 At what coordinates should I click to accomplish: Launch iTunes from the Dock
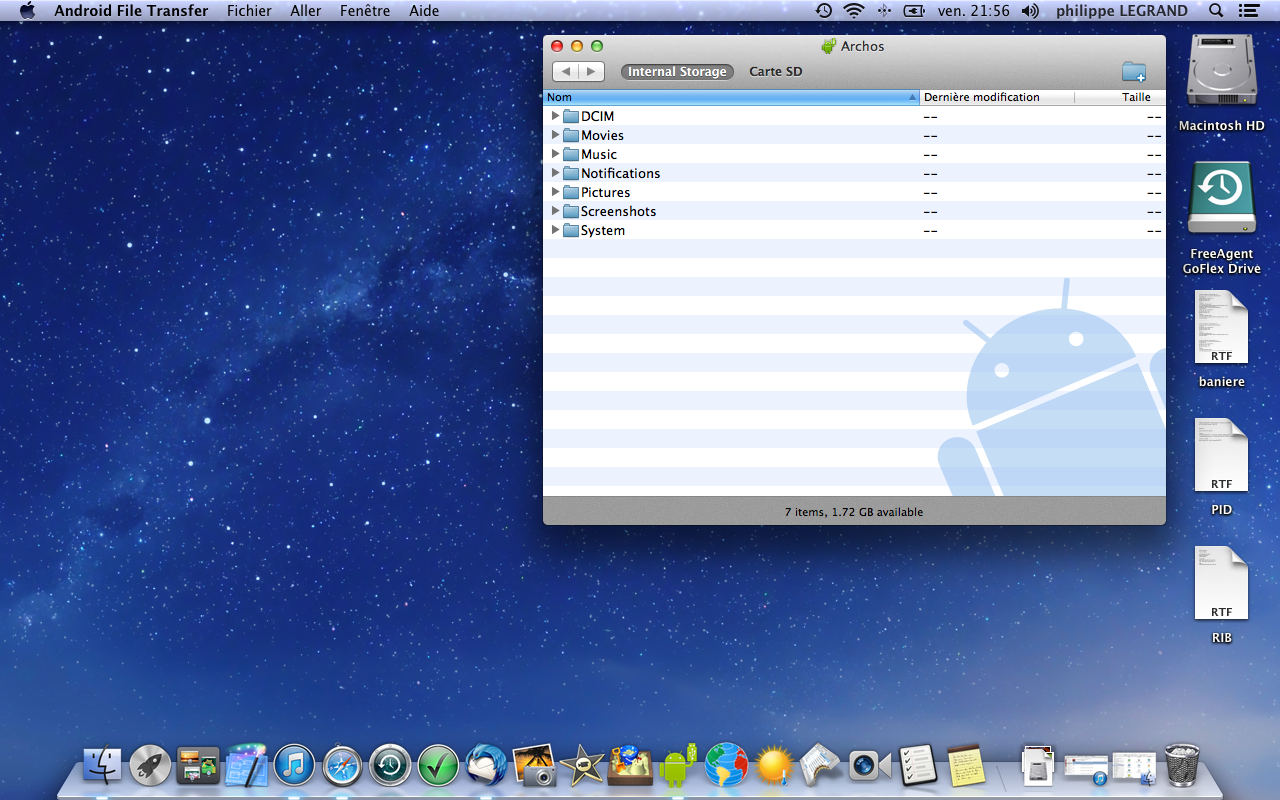coord(294,766)
